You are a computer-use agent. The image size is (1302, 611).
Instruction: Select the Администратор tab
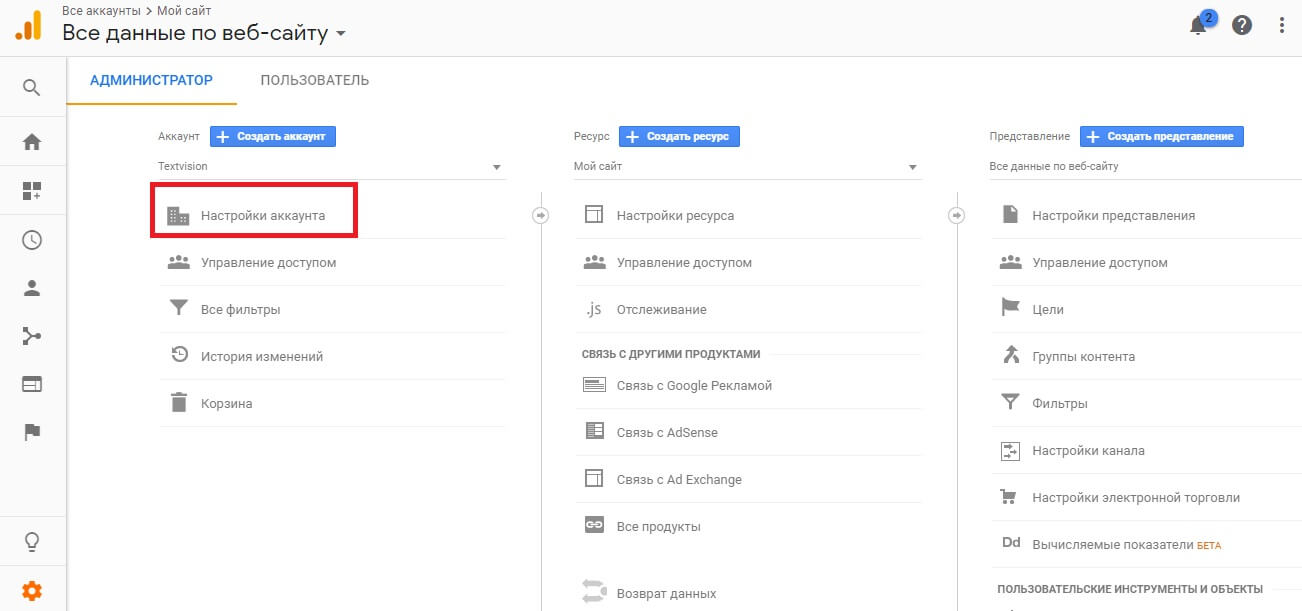pyautogui.click(x=151, y=80)
